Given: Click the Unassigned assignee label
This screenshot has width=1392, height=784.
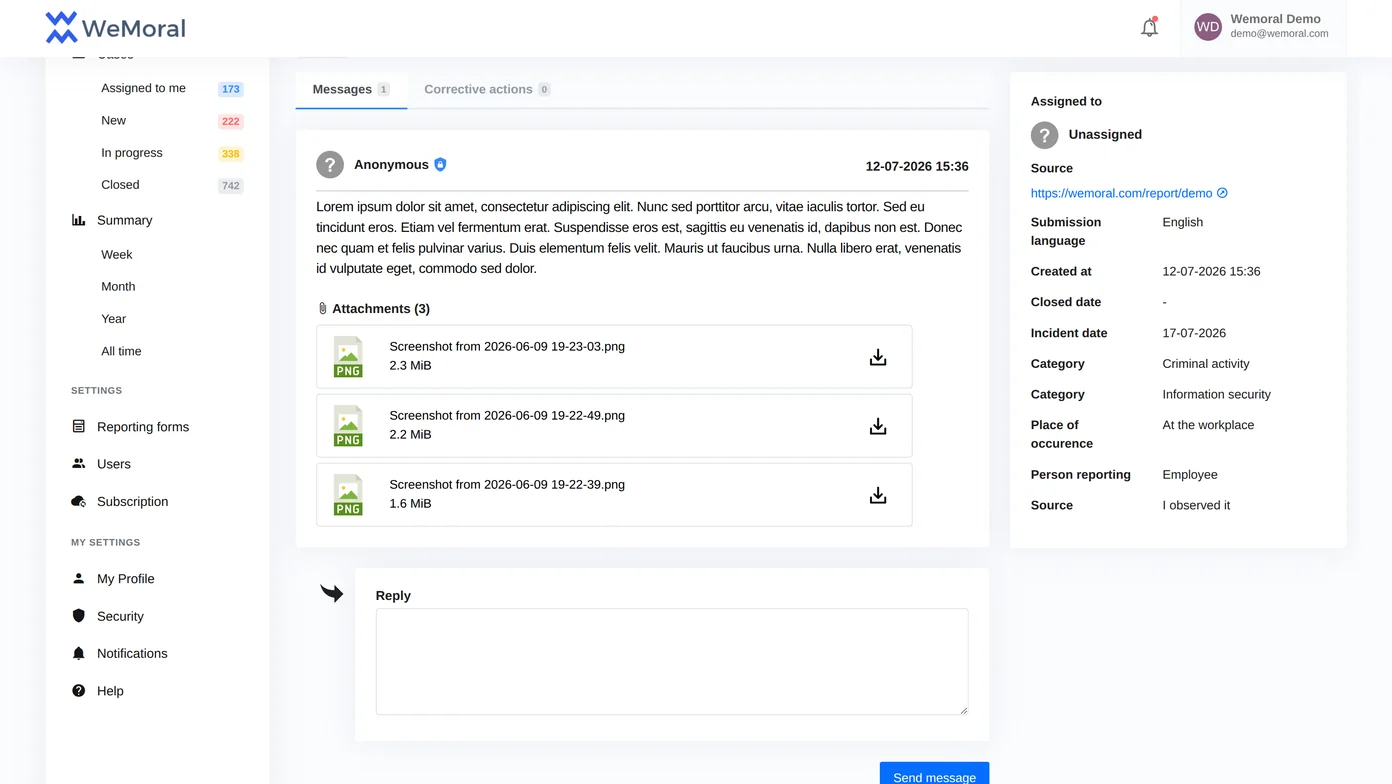Looking at the screenshot, I should pyautogui.click(x=1105, y=134).
